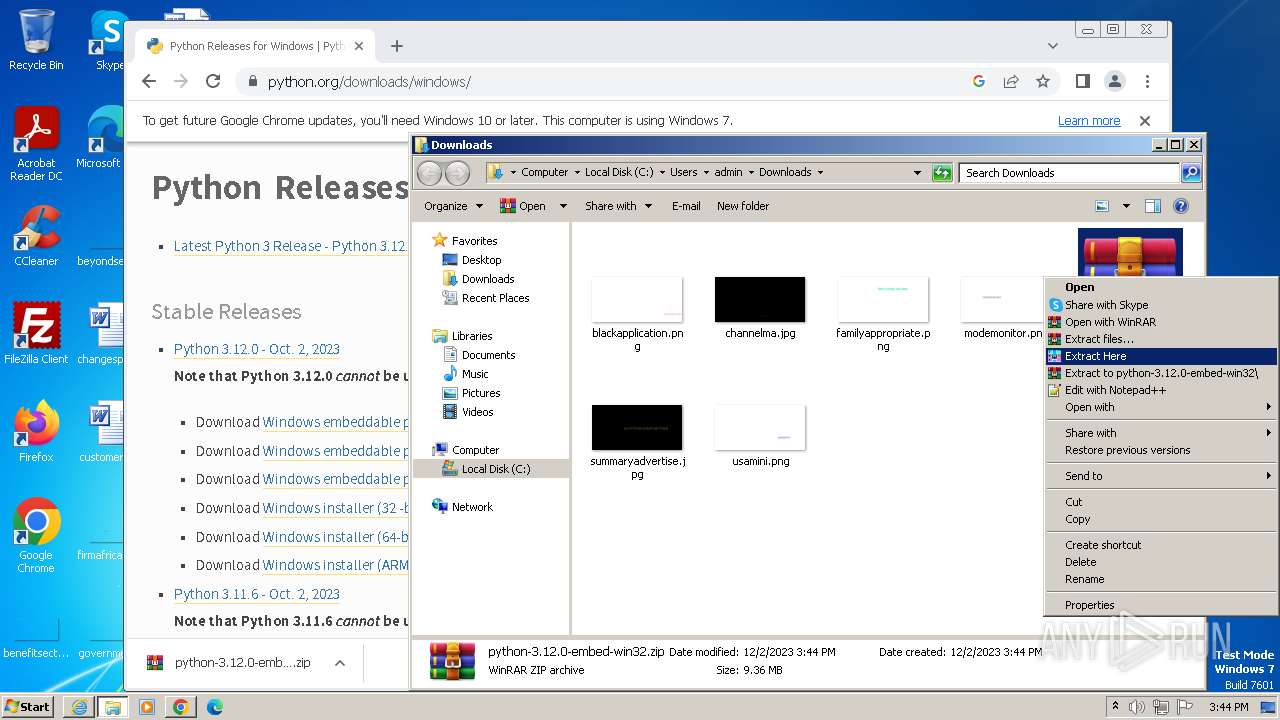The height and width of the screenshot is (720, 1280).
Task: Expand view options dropdown arrow
Action: click(1126, 206)
